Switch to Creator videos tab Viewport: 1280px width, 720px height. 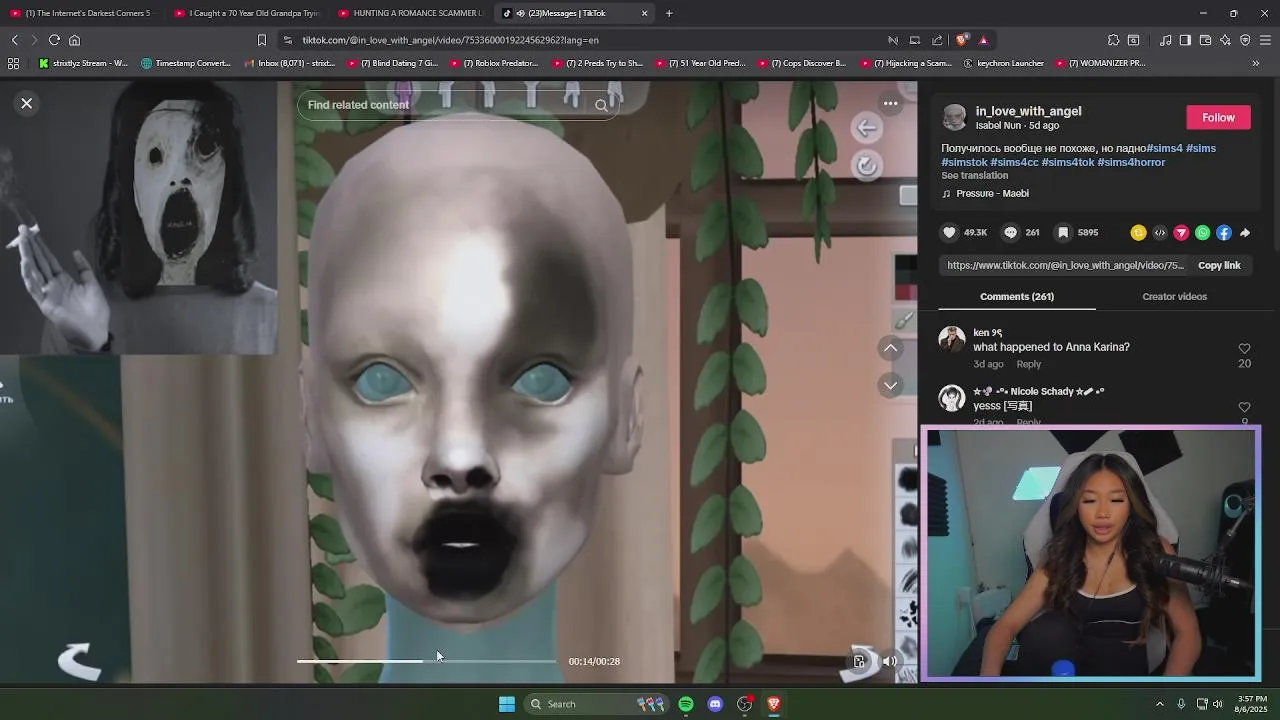1174,297
